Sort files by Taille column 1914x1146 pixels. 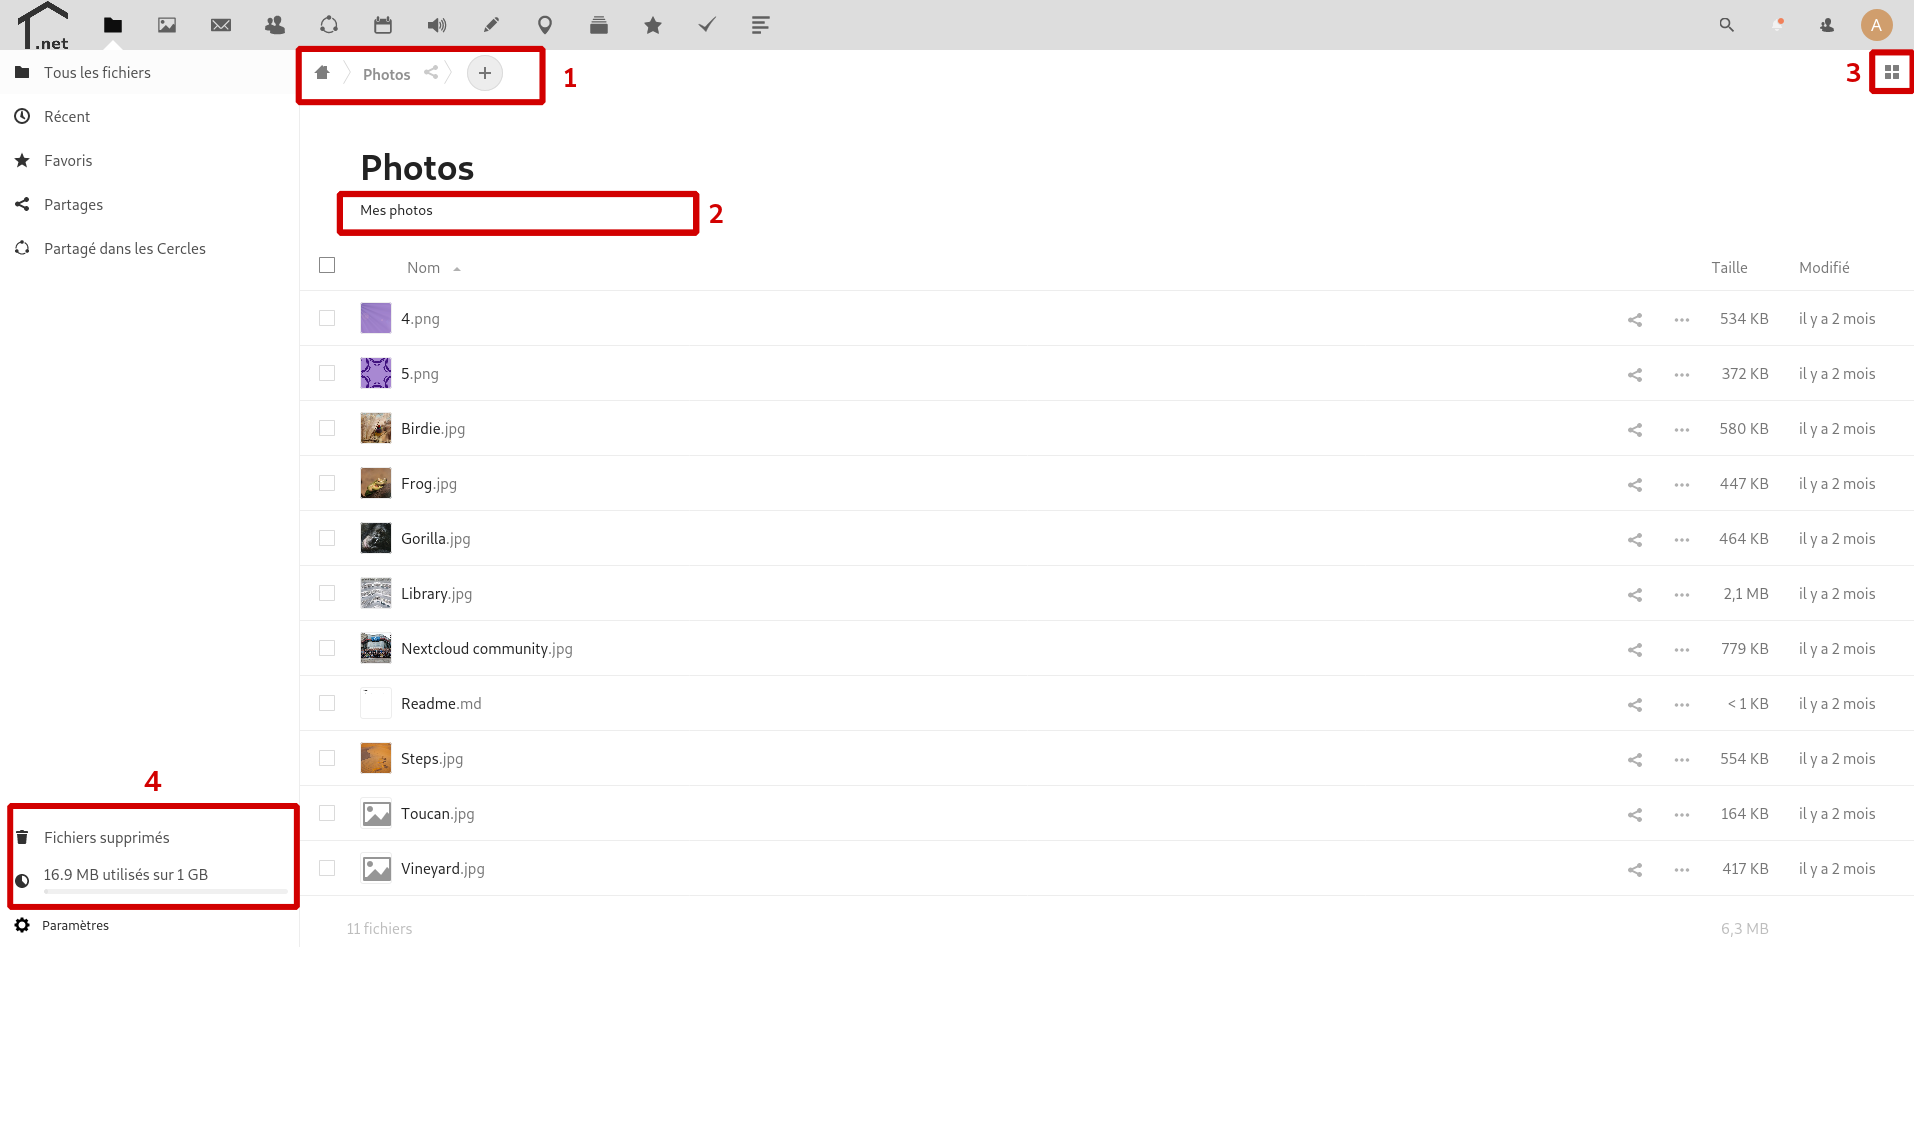pos(1729,267)
